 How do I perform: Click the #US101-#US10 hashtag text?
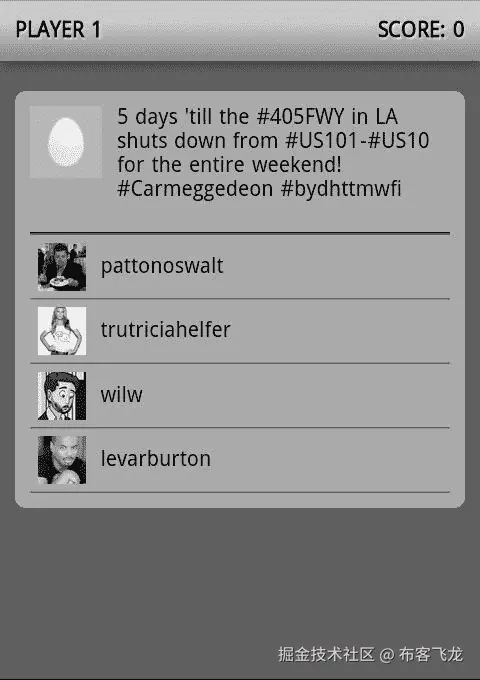point(357,141)
